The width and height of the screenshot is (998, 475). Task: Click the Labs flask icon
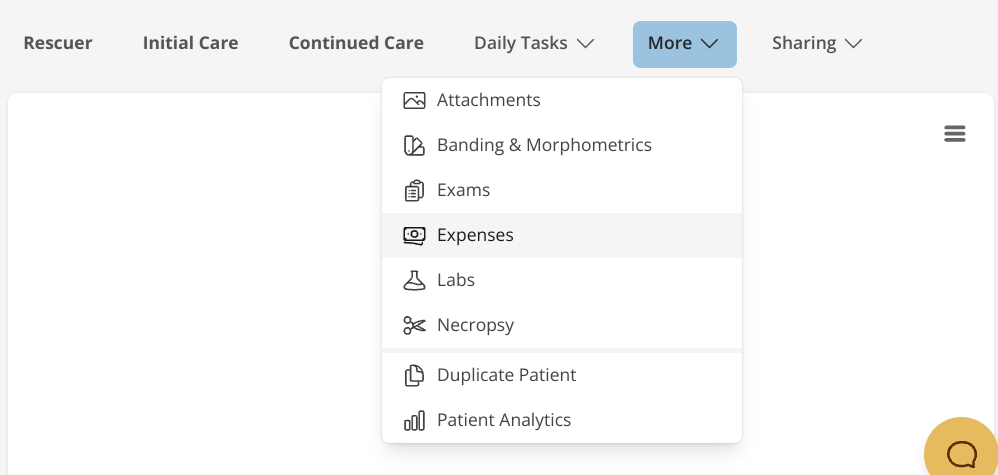[414, 281]
